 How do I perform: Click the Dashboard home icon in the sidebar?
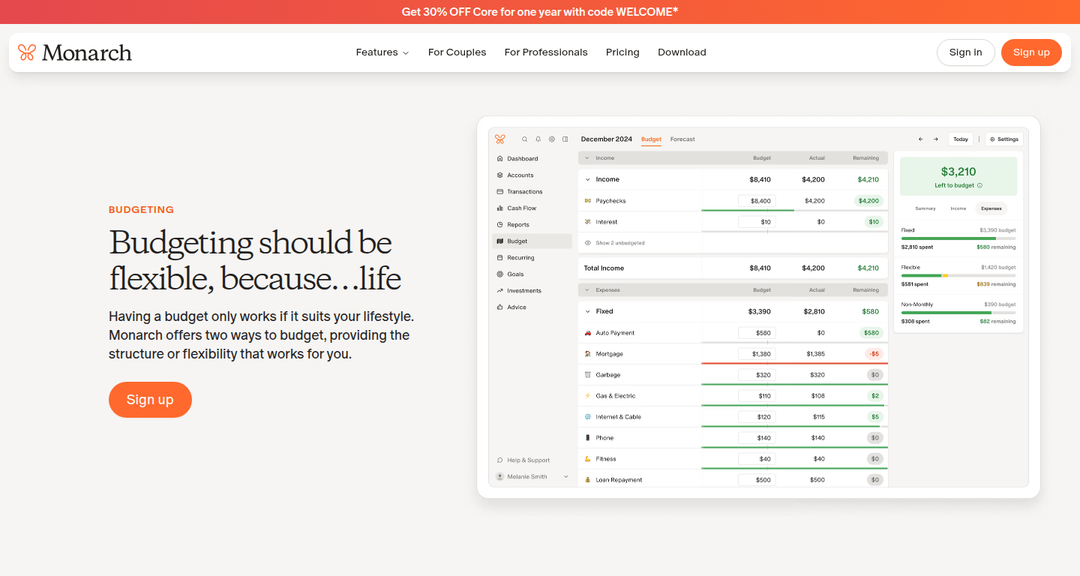pyautogui.click(x=500, y=158)
